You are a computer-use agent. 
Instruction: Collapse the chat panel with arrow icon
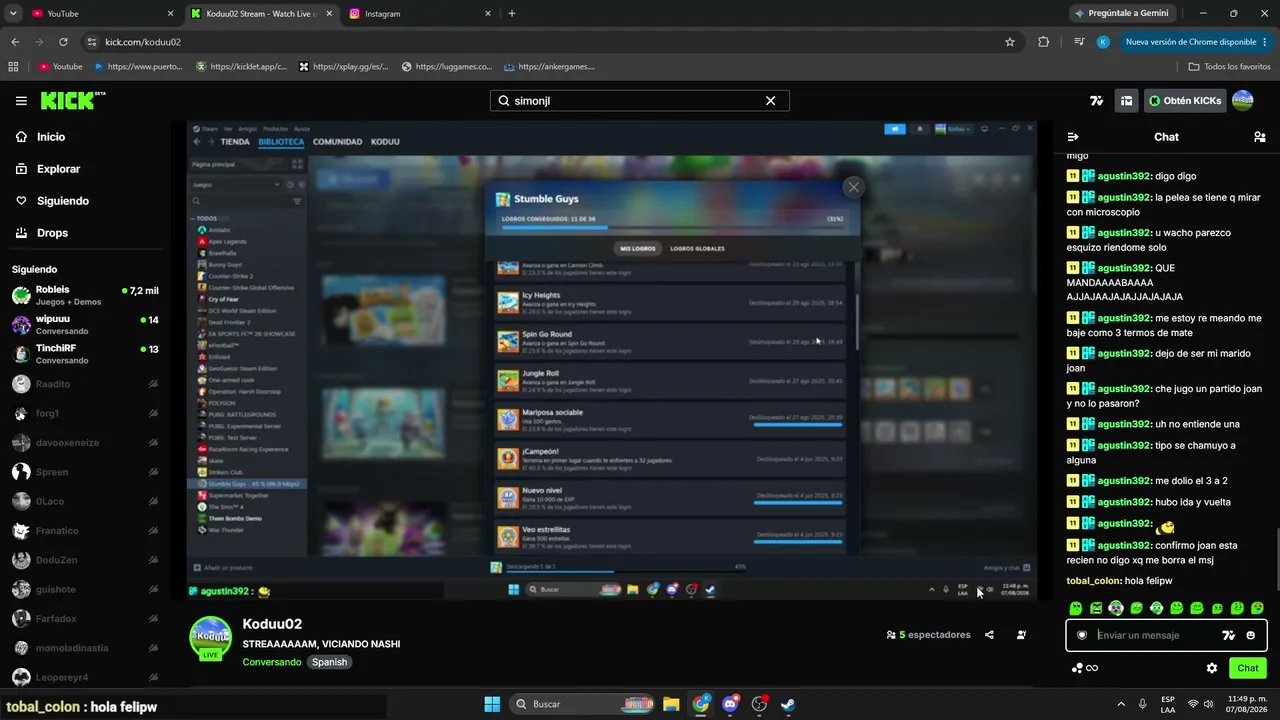pos(1073,137)
